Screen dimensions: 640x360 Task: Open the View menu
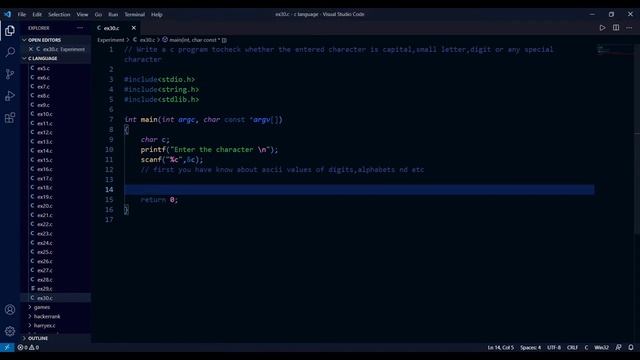tap(82, 14)
